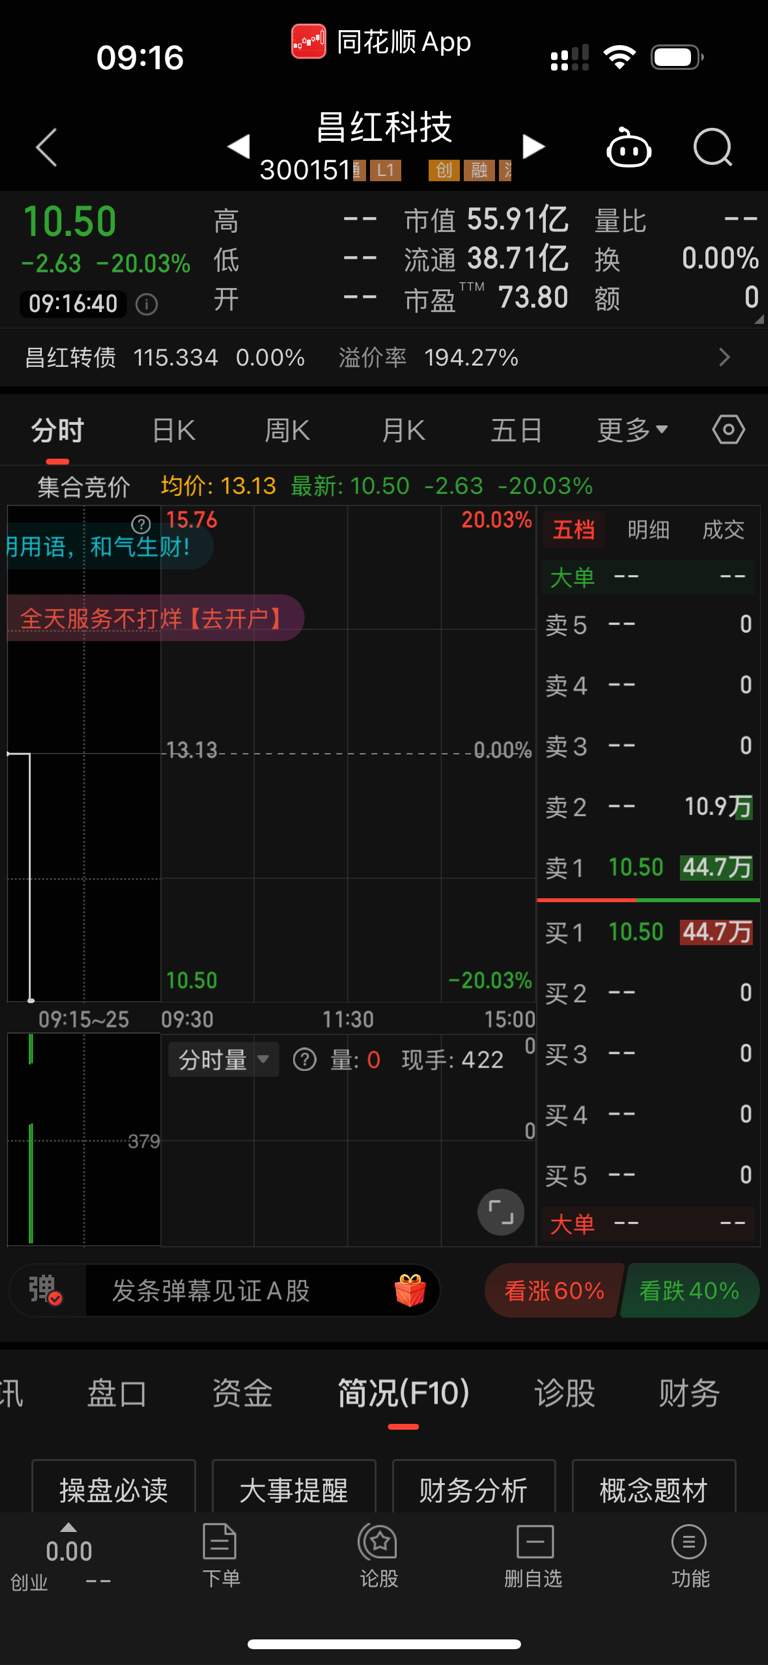Tap the 全天服务不打烊【去开户】 banner
This screenshot has height=1665, width=769.
coord(154,618)
